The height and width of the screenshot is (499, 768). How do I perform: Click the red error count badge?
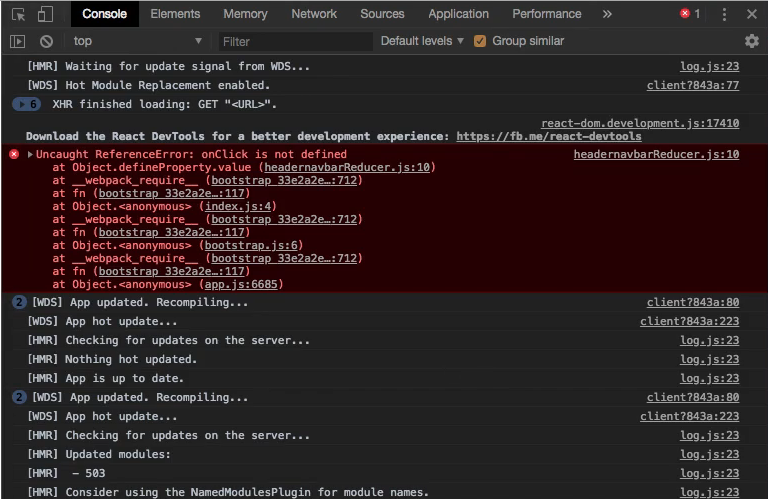tap(690, 14)
